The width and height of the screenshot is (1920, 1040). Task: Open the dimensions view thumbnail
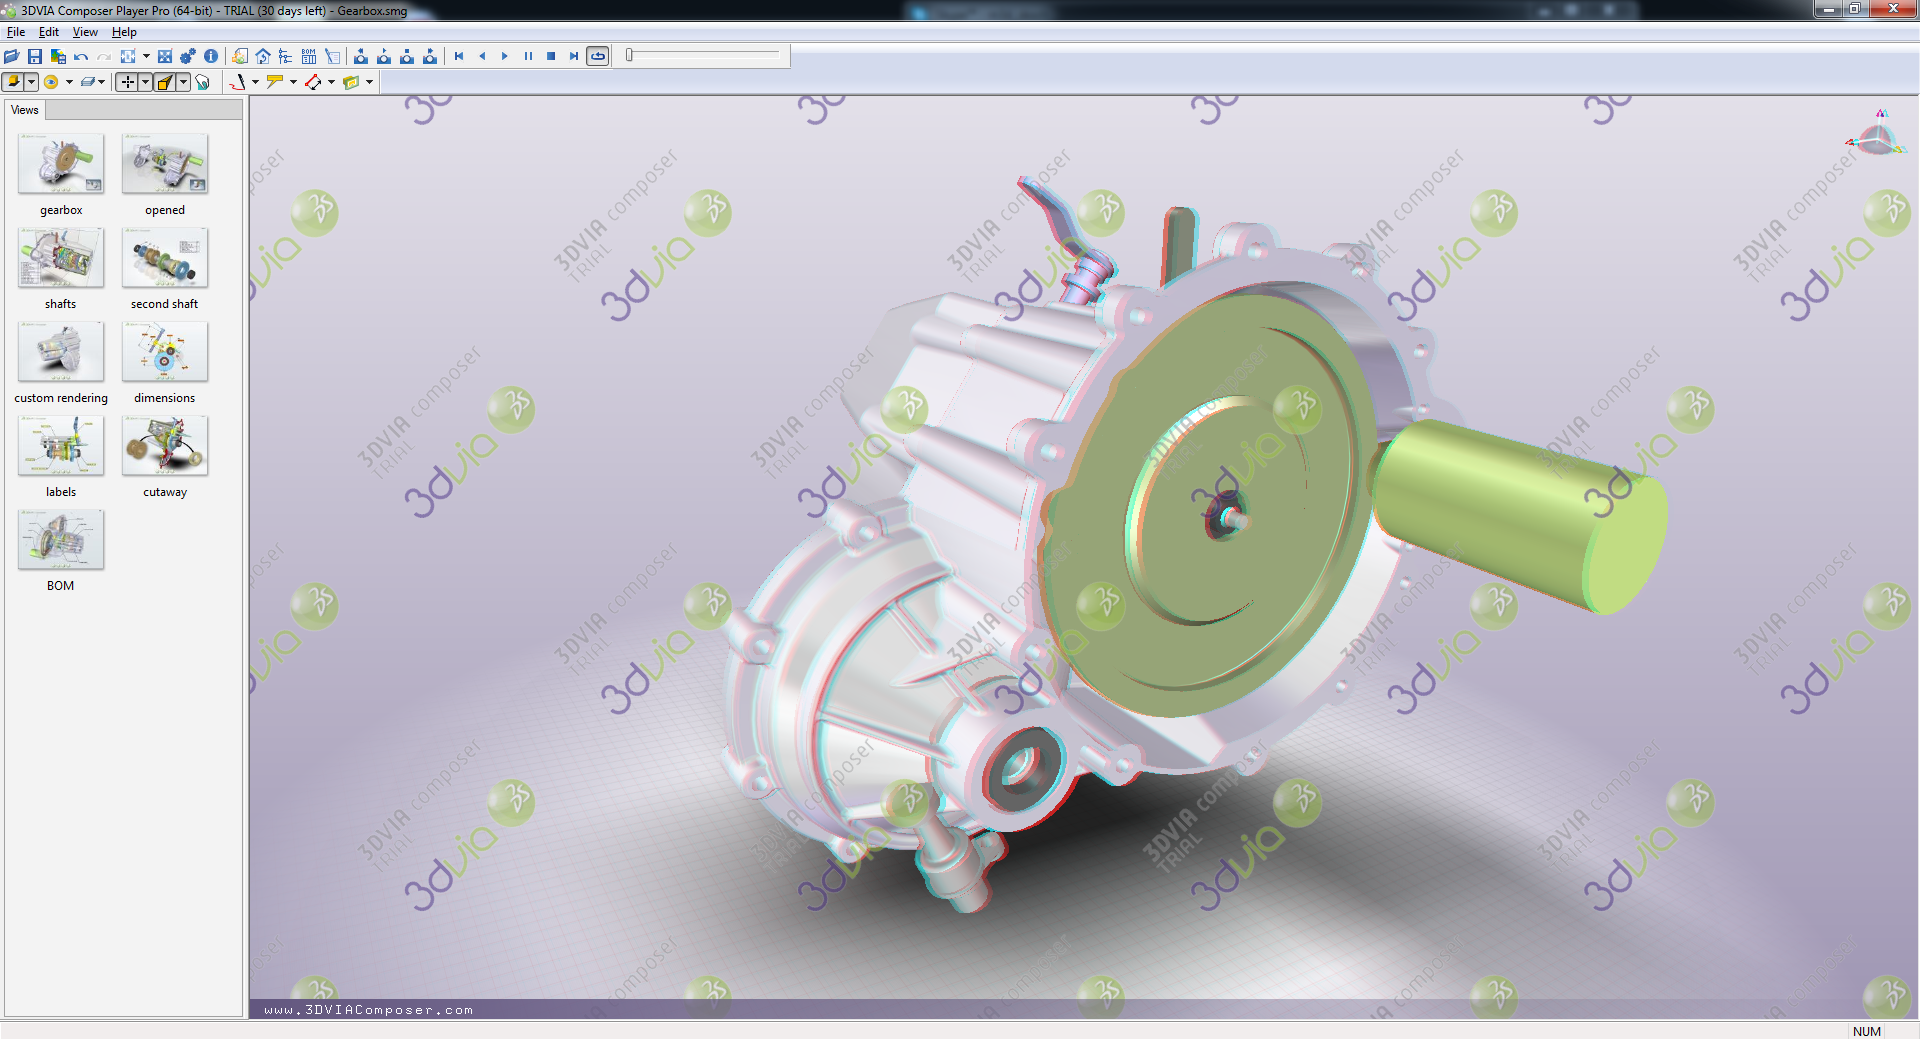tap(165, 352)
